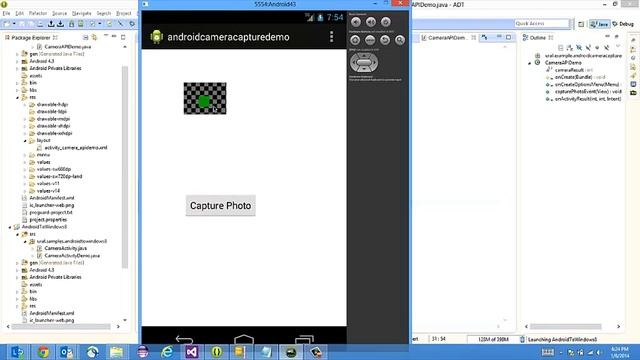Image resolution: width=640 pixels, height=360 pixels.
Task: Expand the menu folder
Action: (x=25, y=155)
